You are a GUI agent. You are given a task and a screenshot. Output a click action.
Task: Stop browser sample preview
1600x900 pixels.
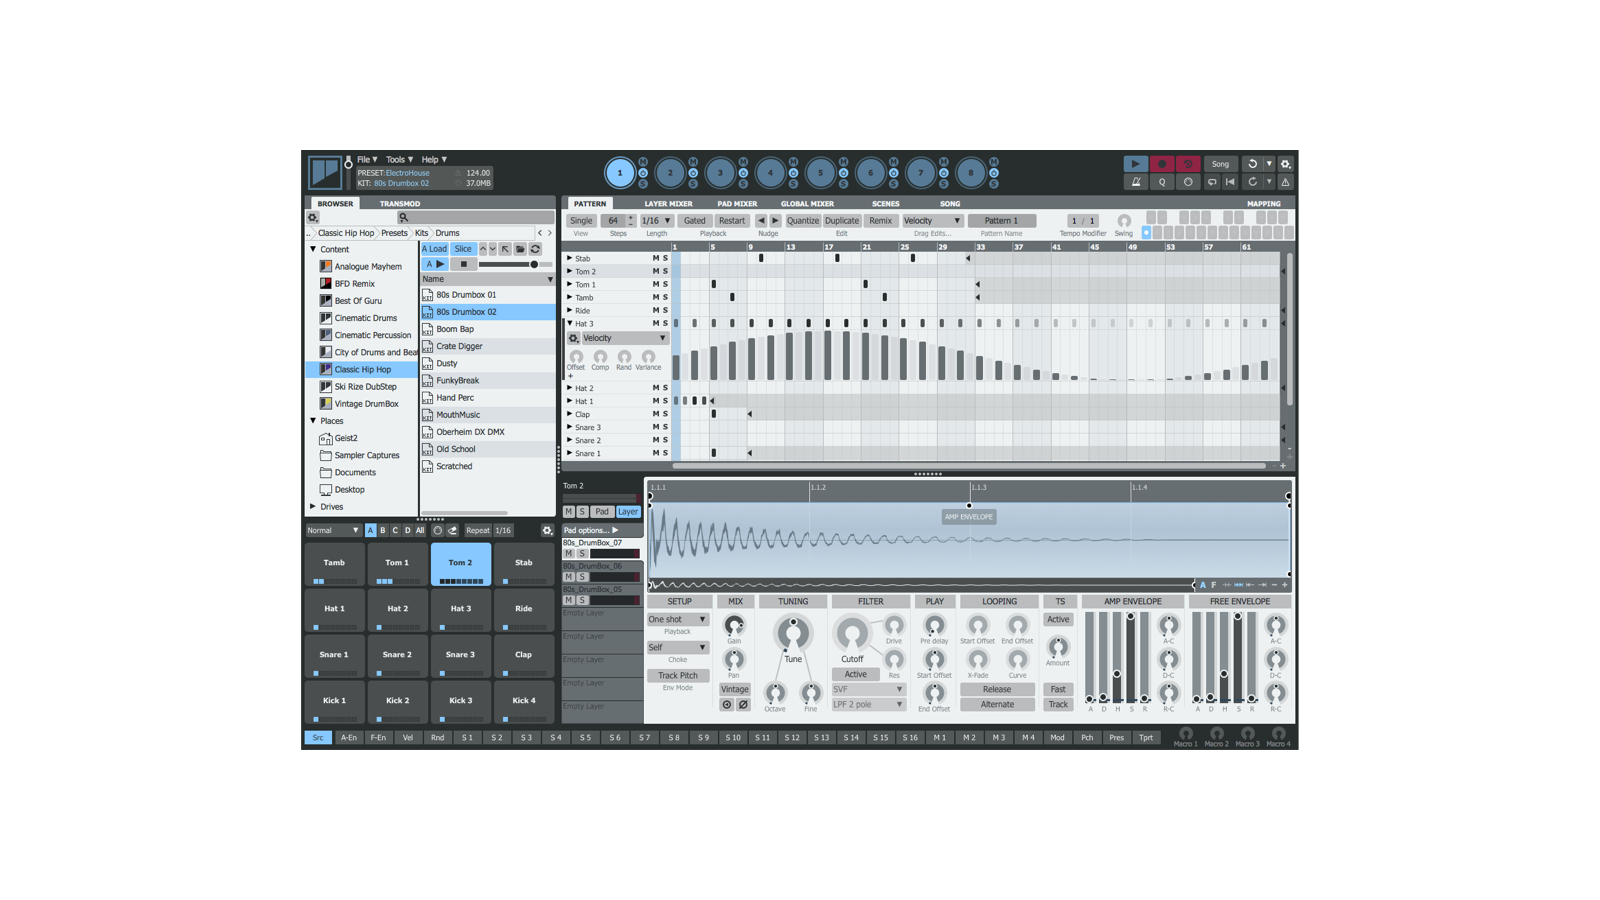[463, 265]
